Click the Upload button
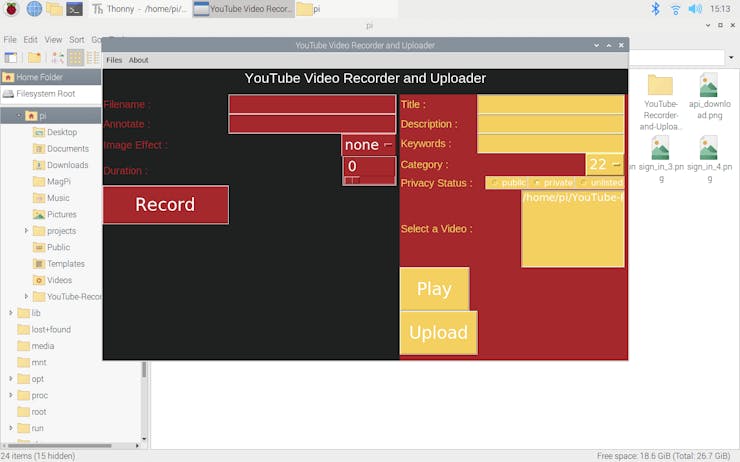740x462 pixels. point(438,333)
